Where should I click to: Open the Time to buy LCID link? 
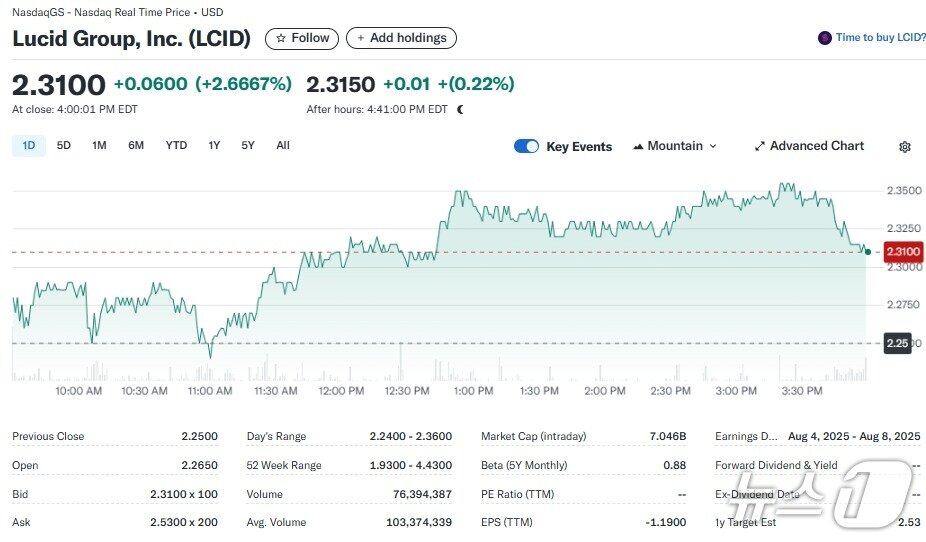pos(880,38)
